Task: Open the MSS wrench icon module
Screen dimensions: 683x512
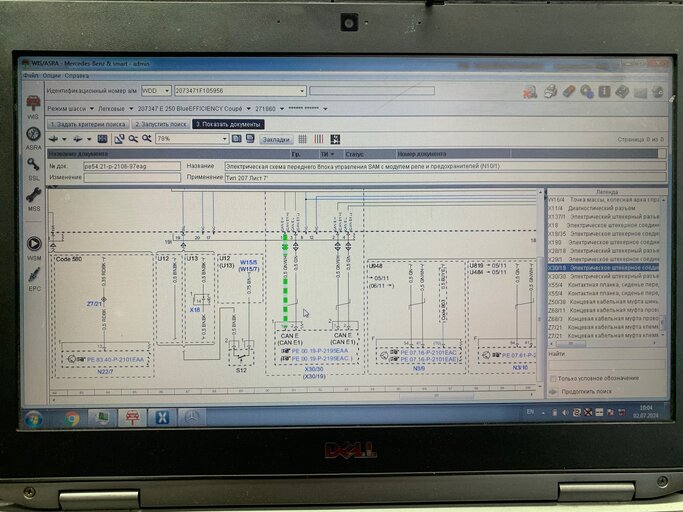Action: pos(34,199)
